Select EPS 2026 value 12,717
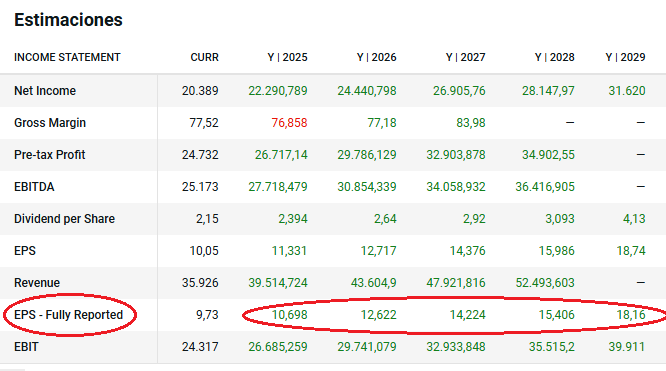 (x=378, y=251)
